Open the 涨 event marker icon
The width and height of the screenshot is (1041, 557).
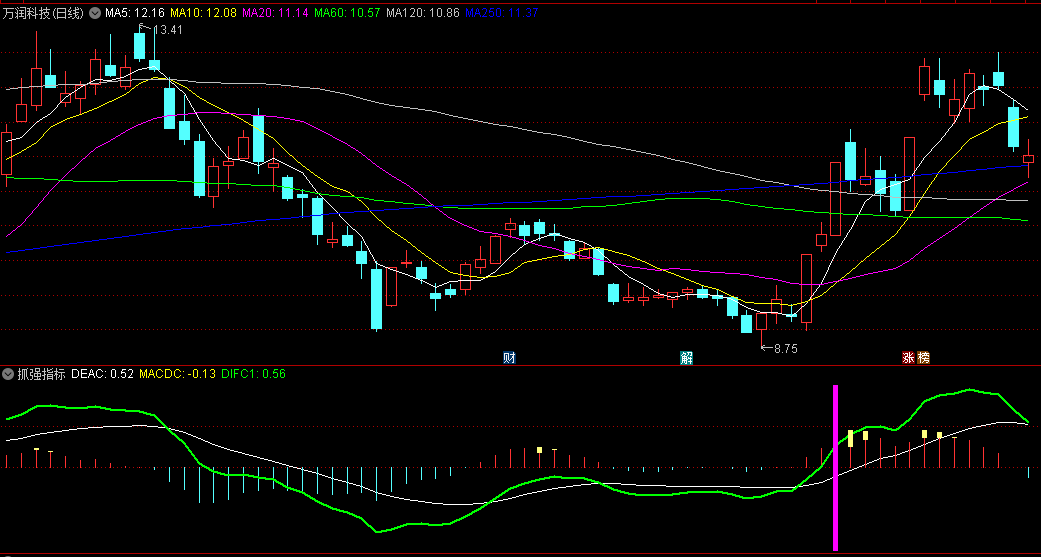coord(908,358)
